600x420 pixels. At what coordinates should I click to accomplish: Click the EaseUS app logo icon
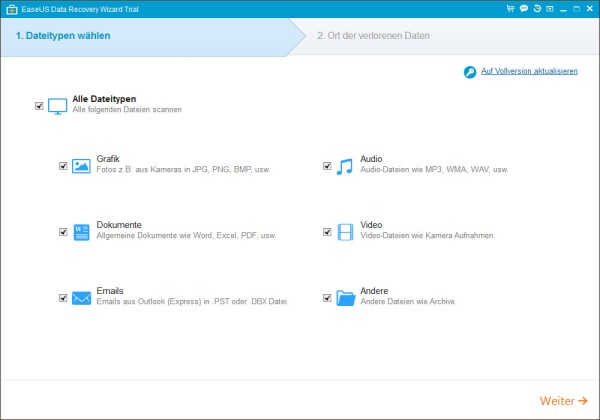pos(12,9)
